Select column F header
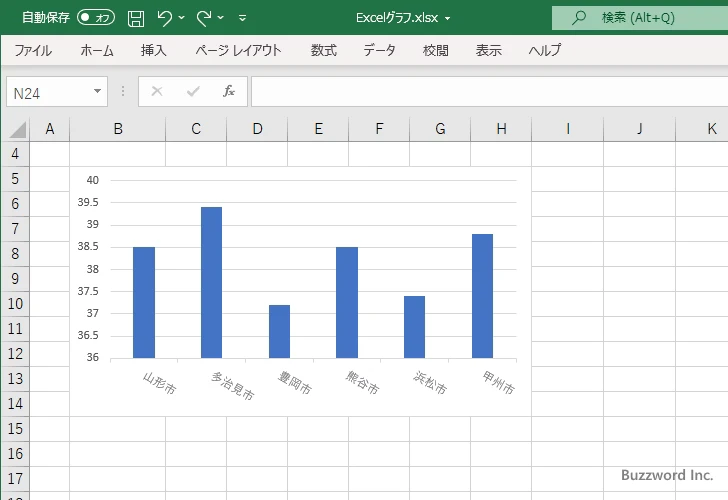The image size is (728, 500). [x=379, y=129]
